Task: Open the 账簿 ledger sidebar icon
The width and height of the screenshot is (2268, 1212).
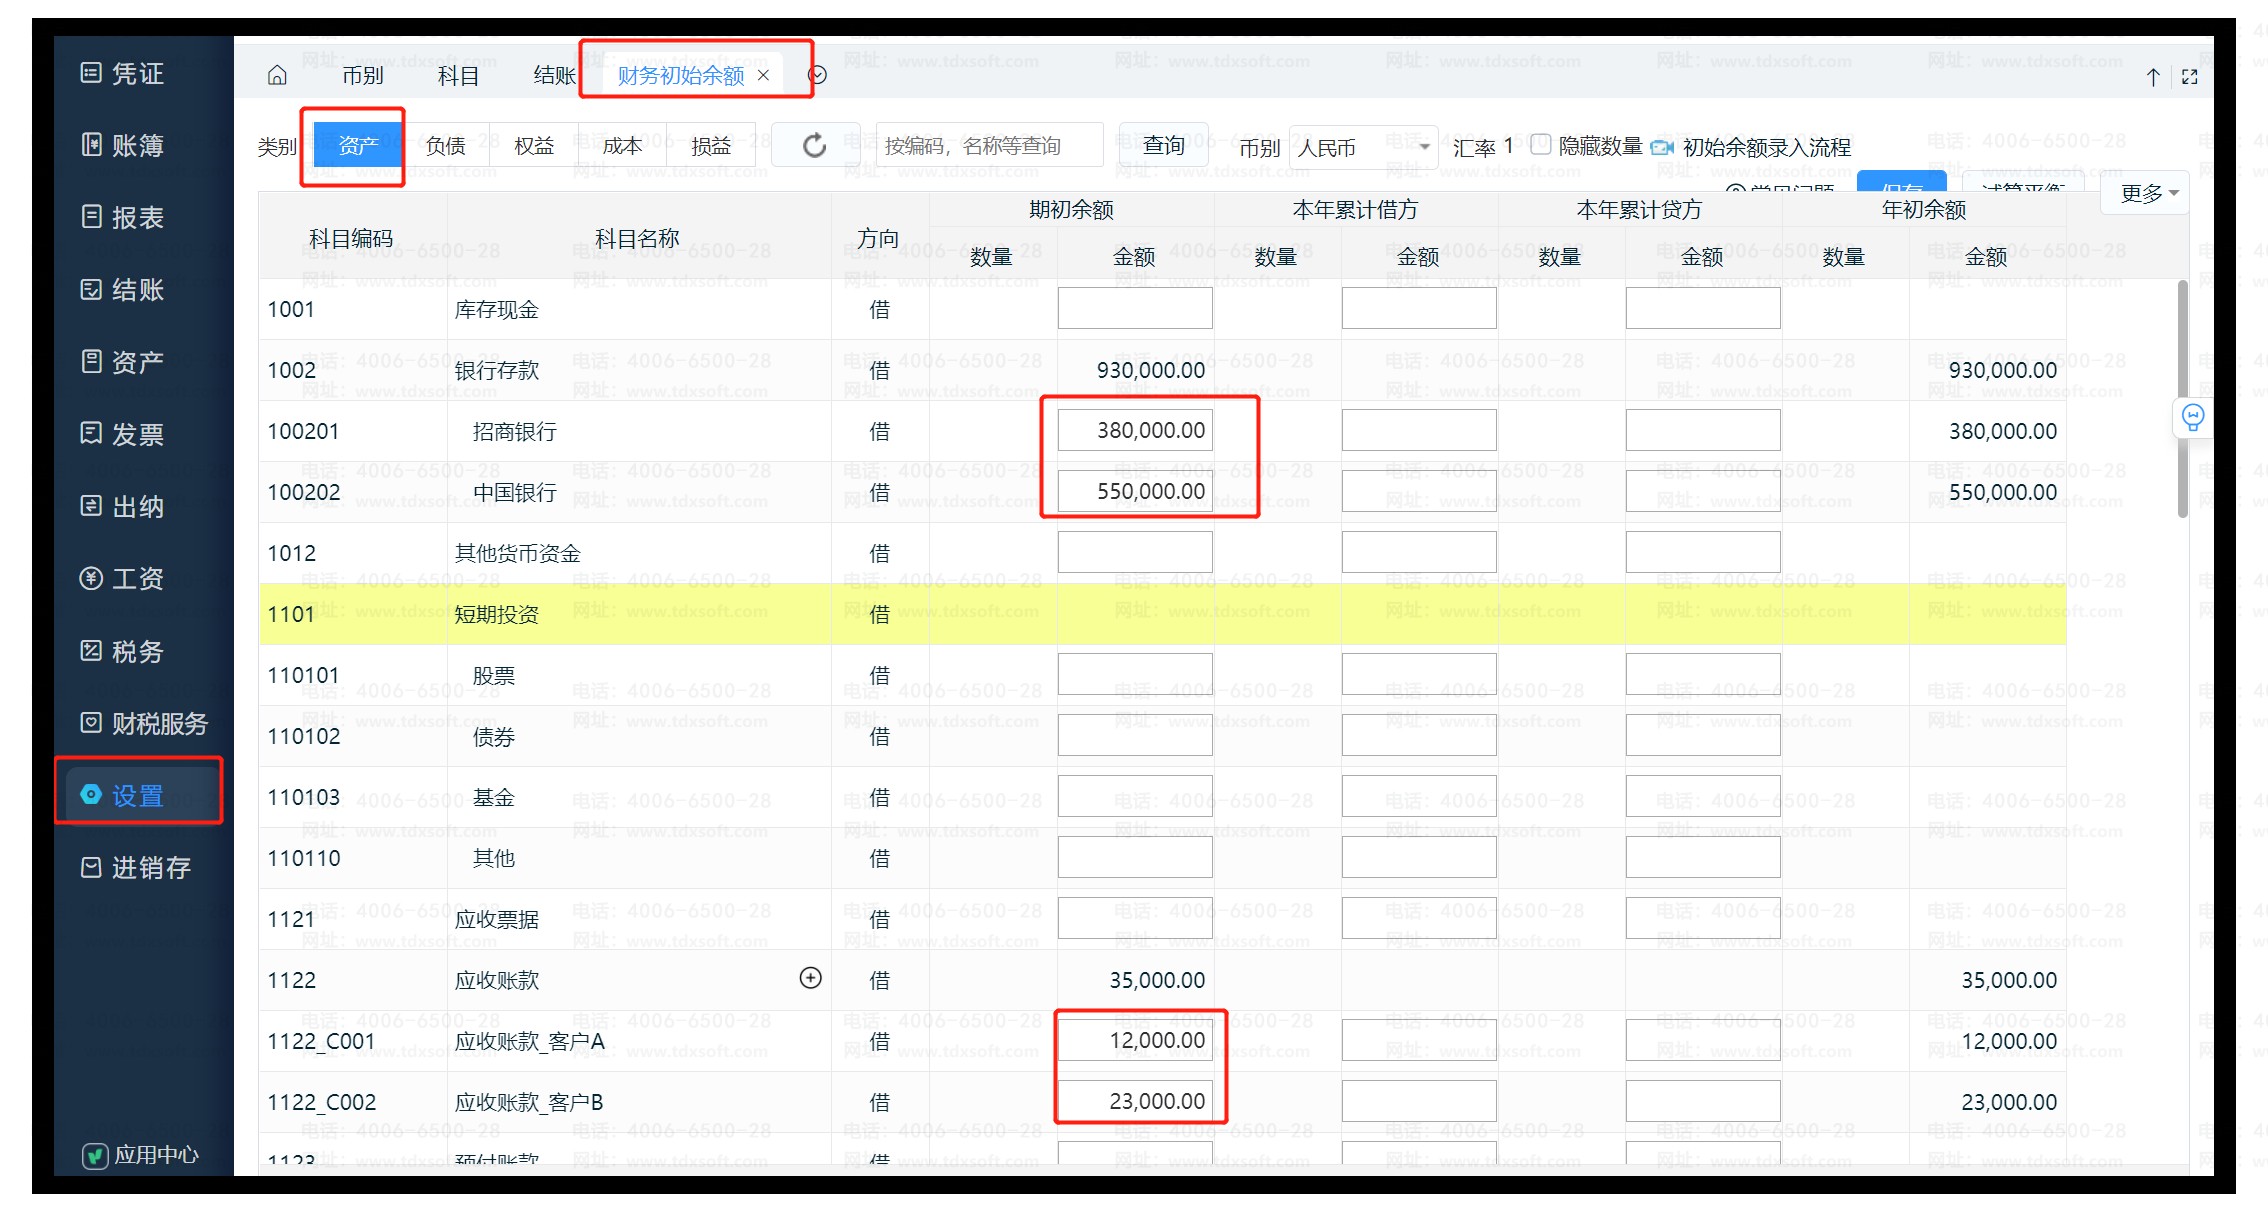Action: click(x=91, y=146)
